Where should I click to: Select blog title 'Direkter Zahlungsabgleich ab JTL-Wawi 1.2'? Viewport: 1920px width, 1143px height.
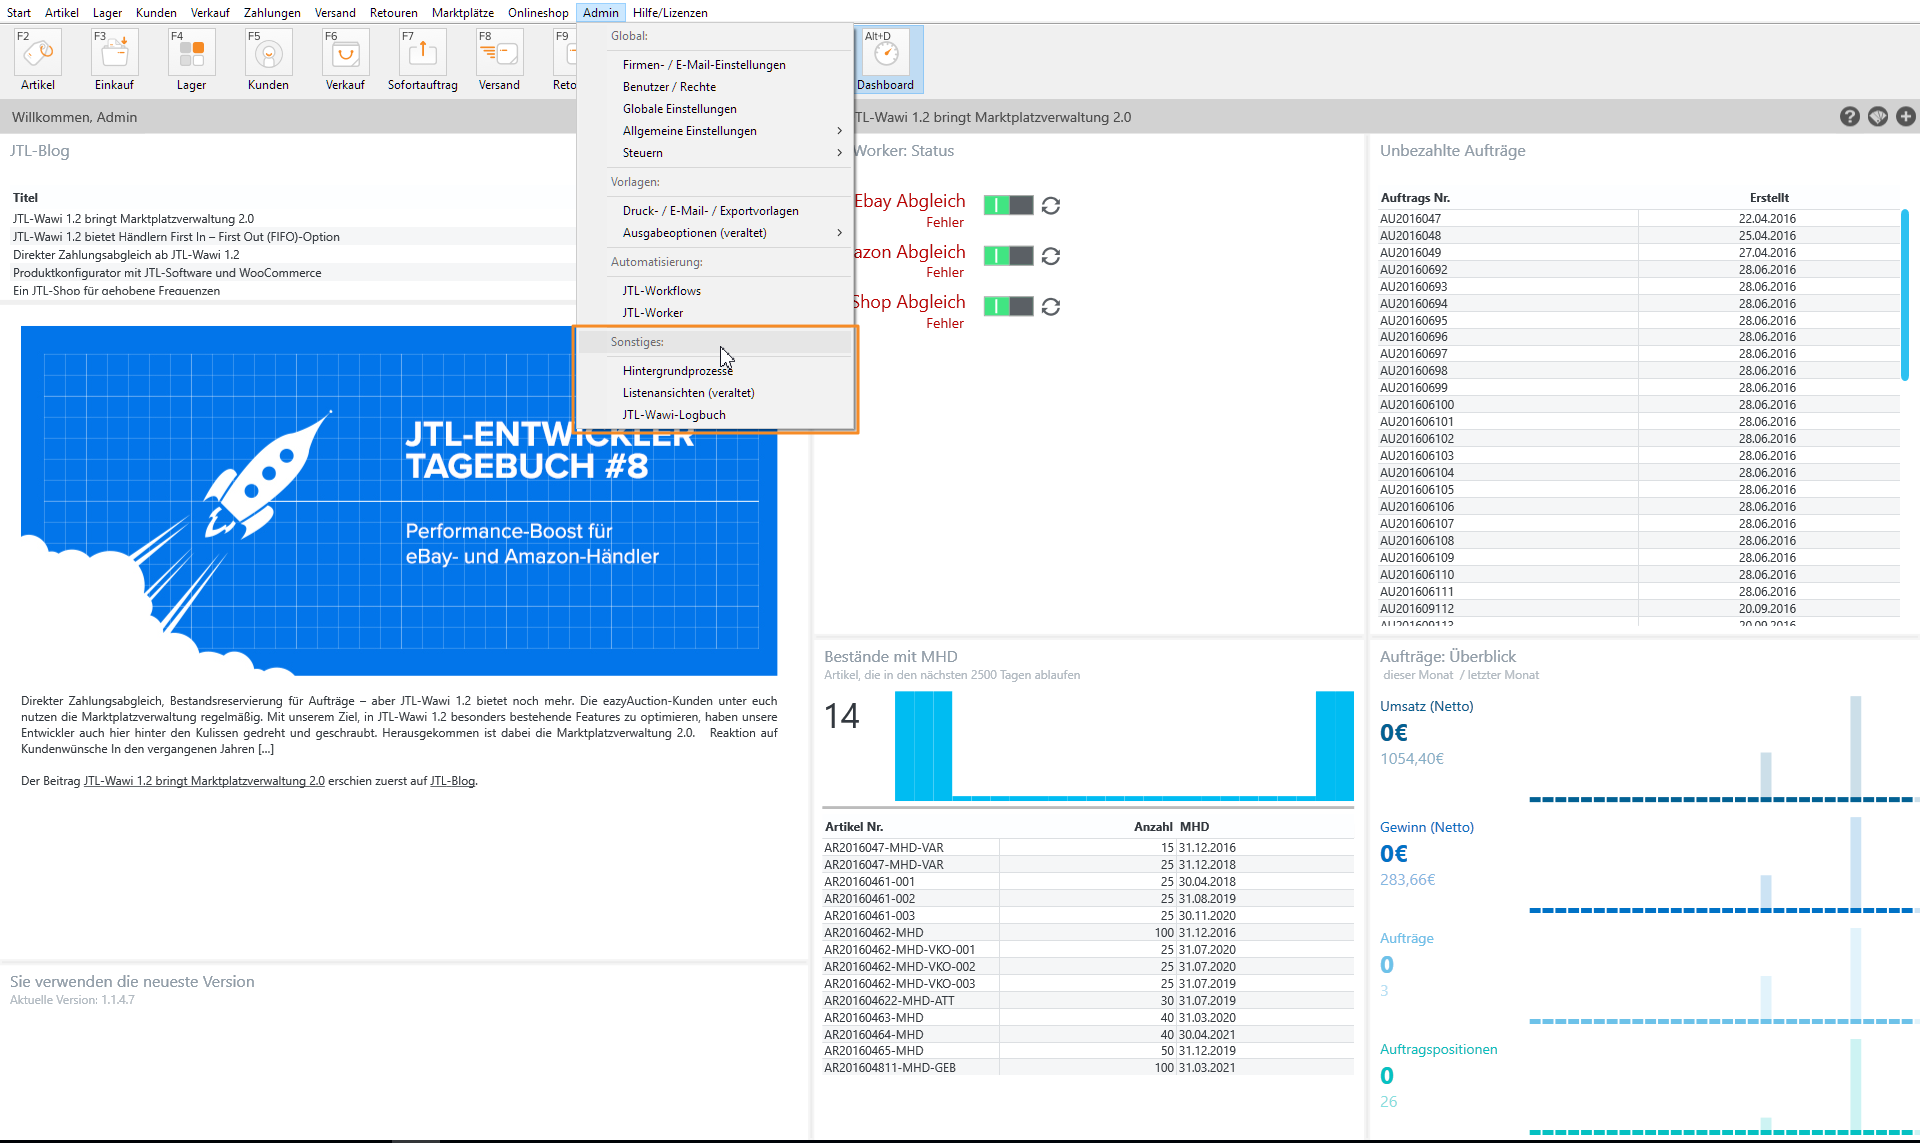(x=126, y=255)
